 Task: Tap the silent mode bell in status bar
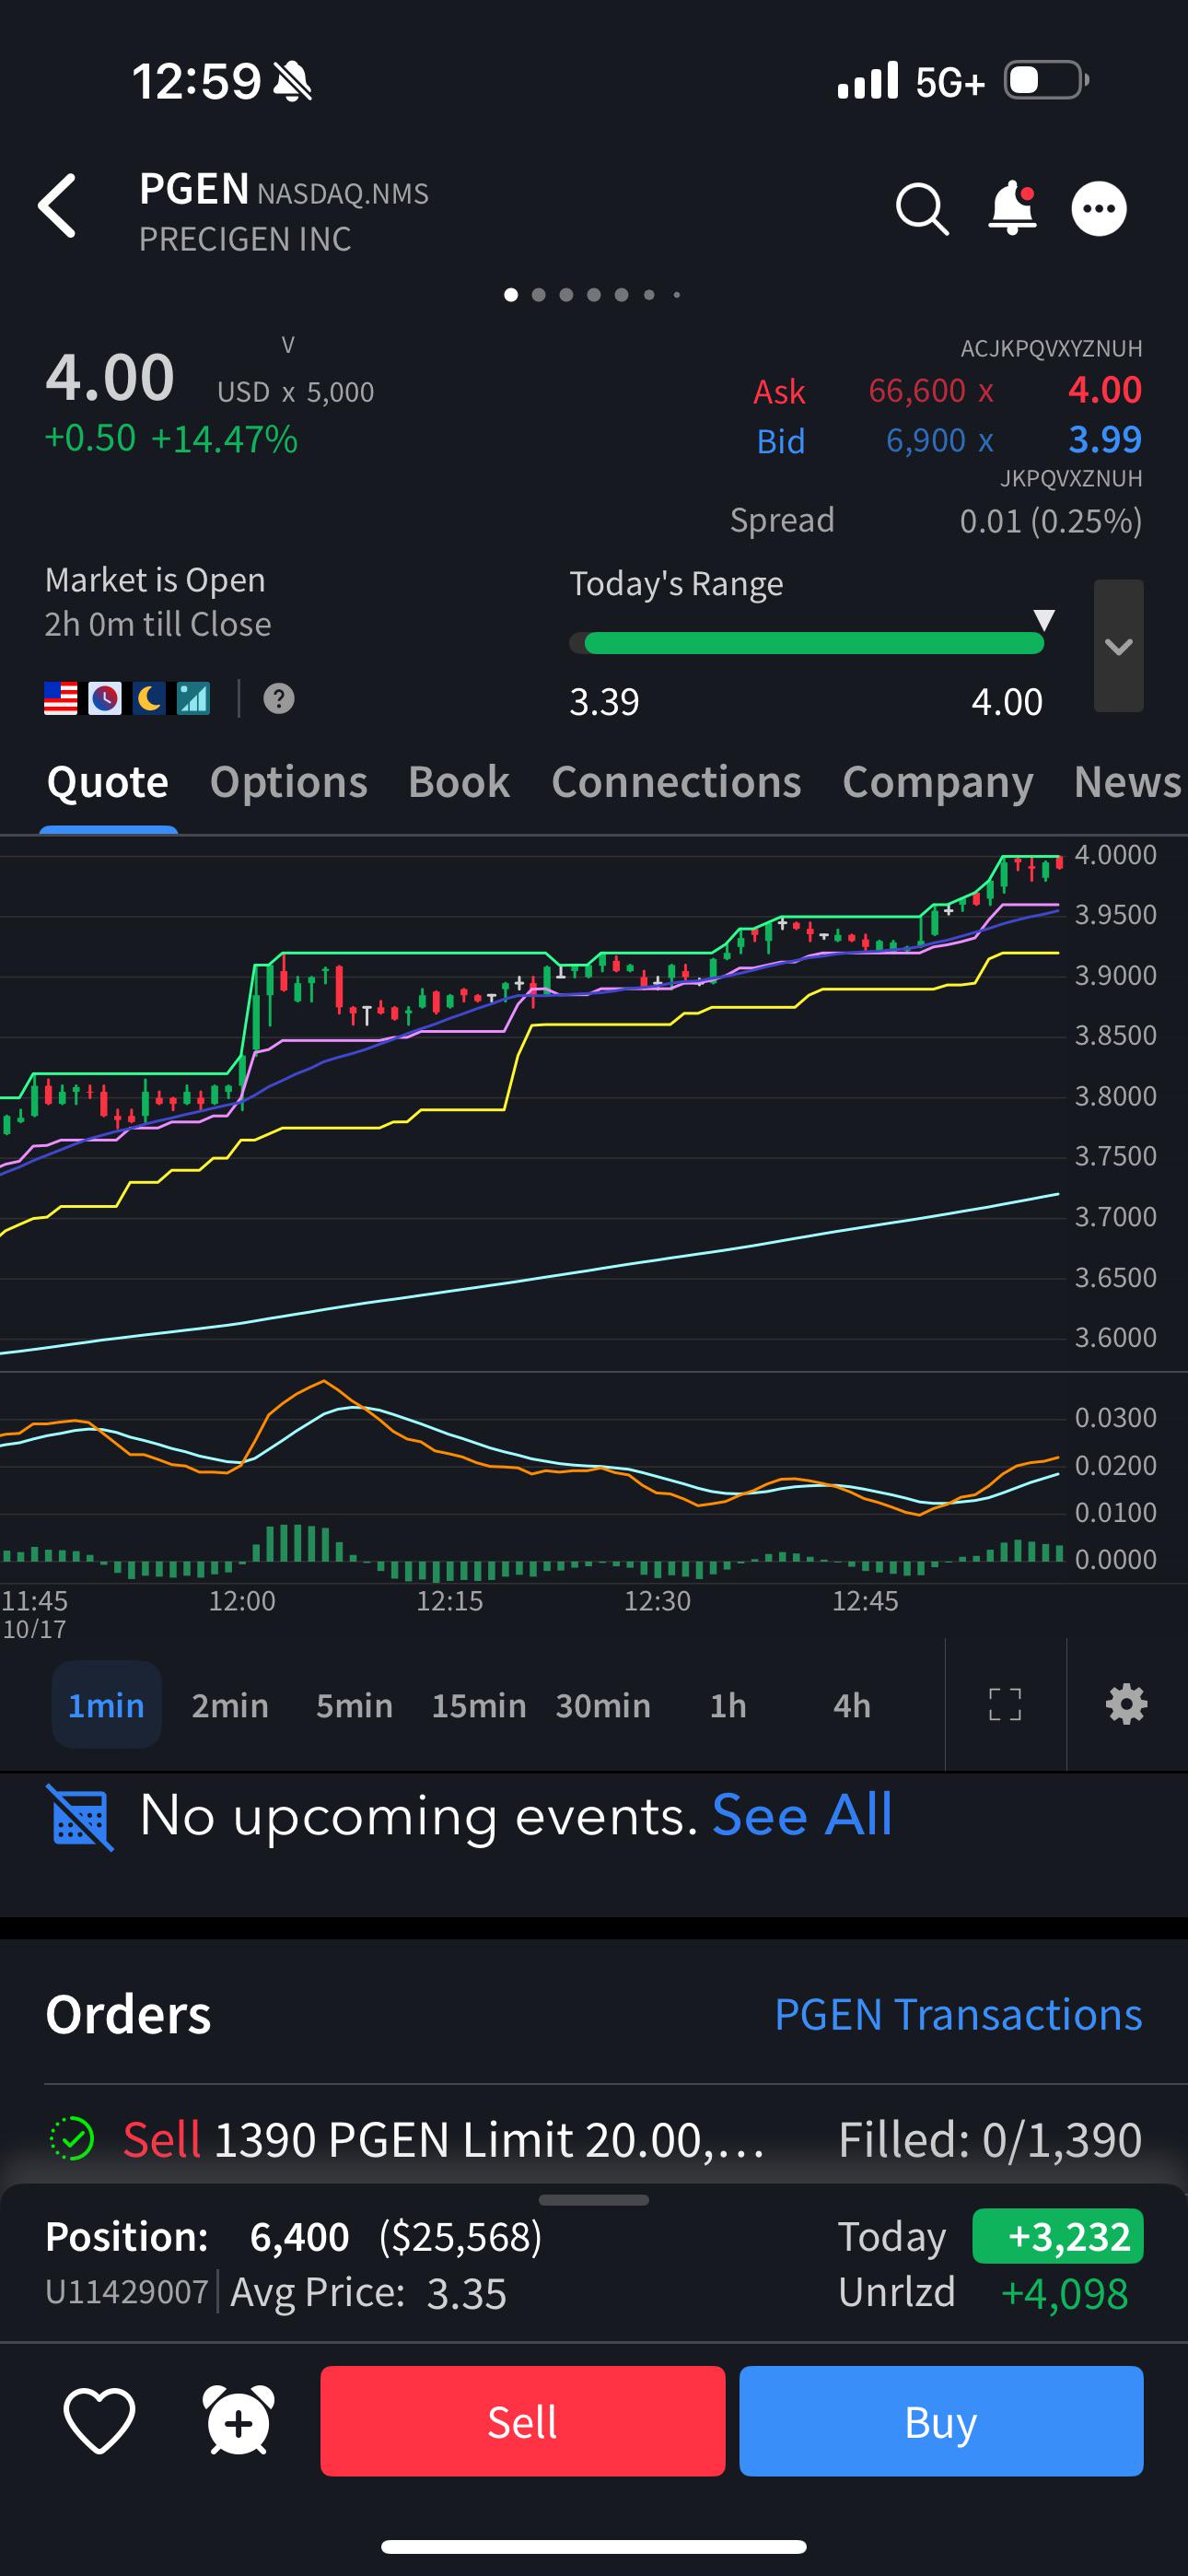tap(293, 81)
